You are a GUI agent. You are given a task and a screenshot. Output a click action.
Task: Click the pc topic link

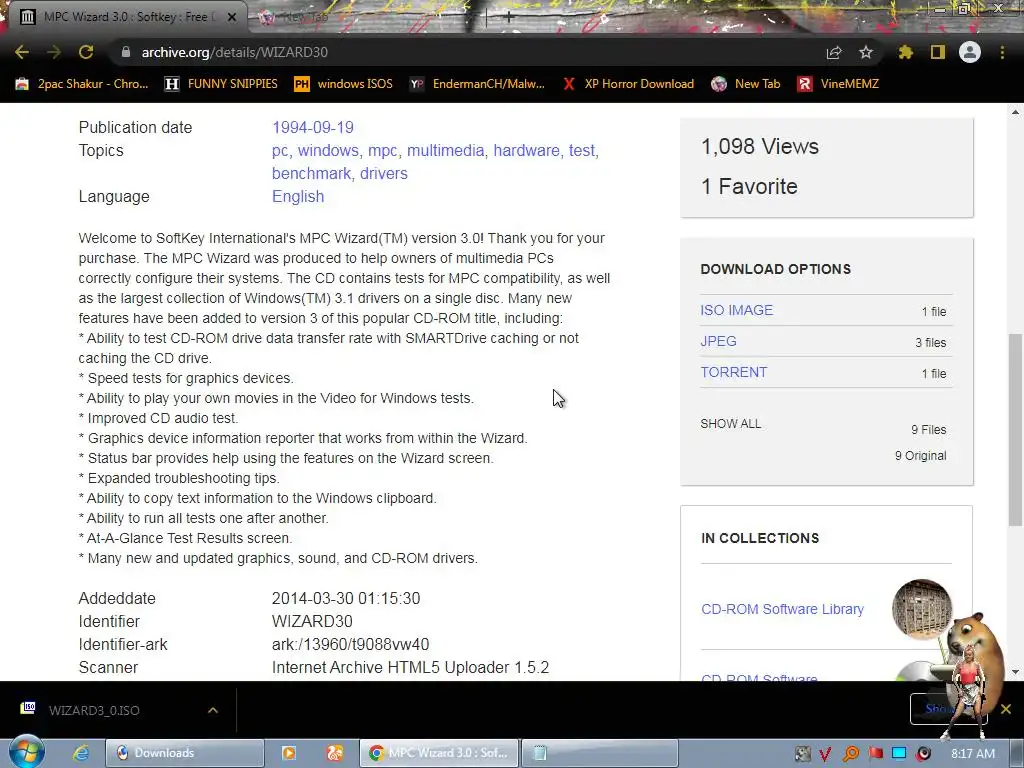[280, 150]
